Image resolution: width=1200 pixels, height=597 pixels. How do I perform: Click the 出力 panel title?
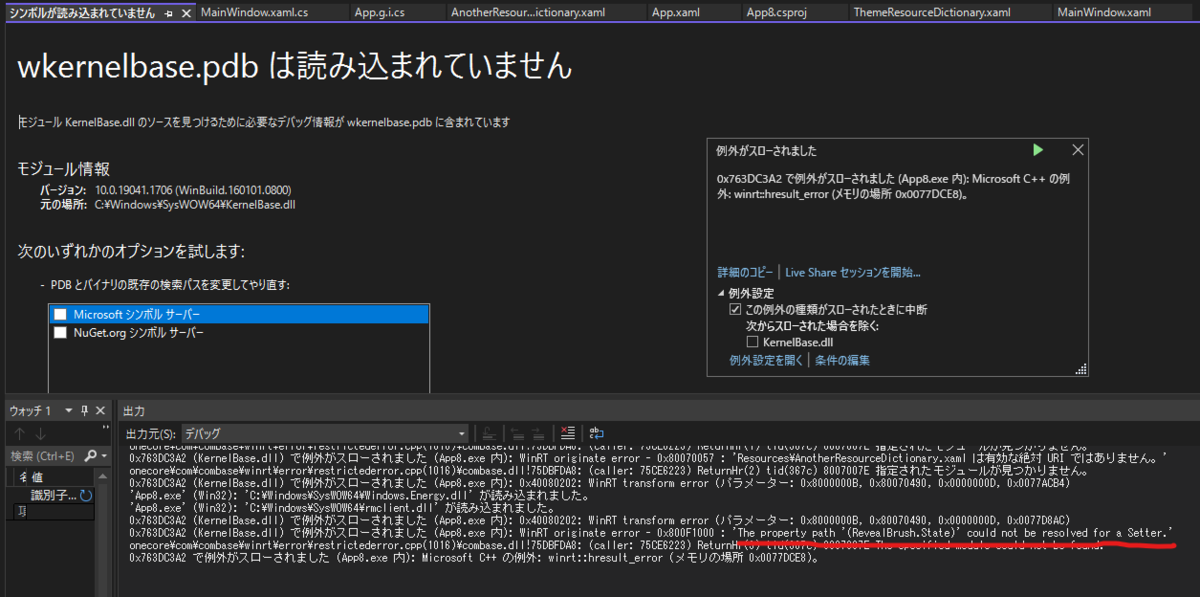coord(134,411)
